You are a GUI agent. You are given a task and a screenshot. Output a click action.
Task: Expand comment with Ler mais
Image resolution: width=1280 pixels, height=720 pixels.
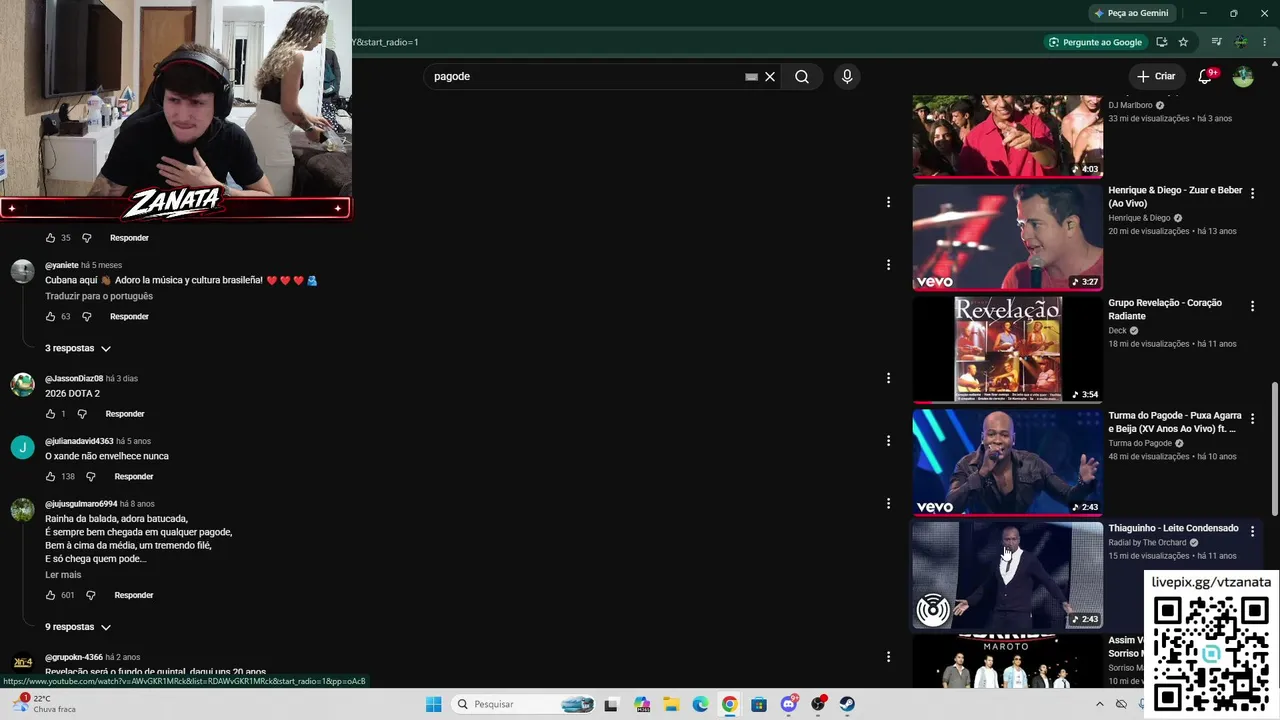click(63, 575)
